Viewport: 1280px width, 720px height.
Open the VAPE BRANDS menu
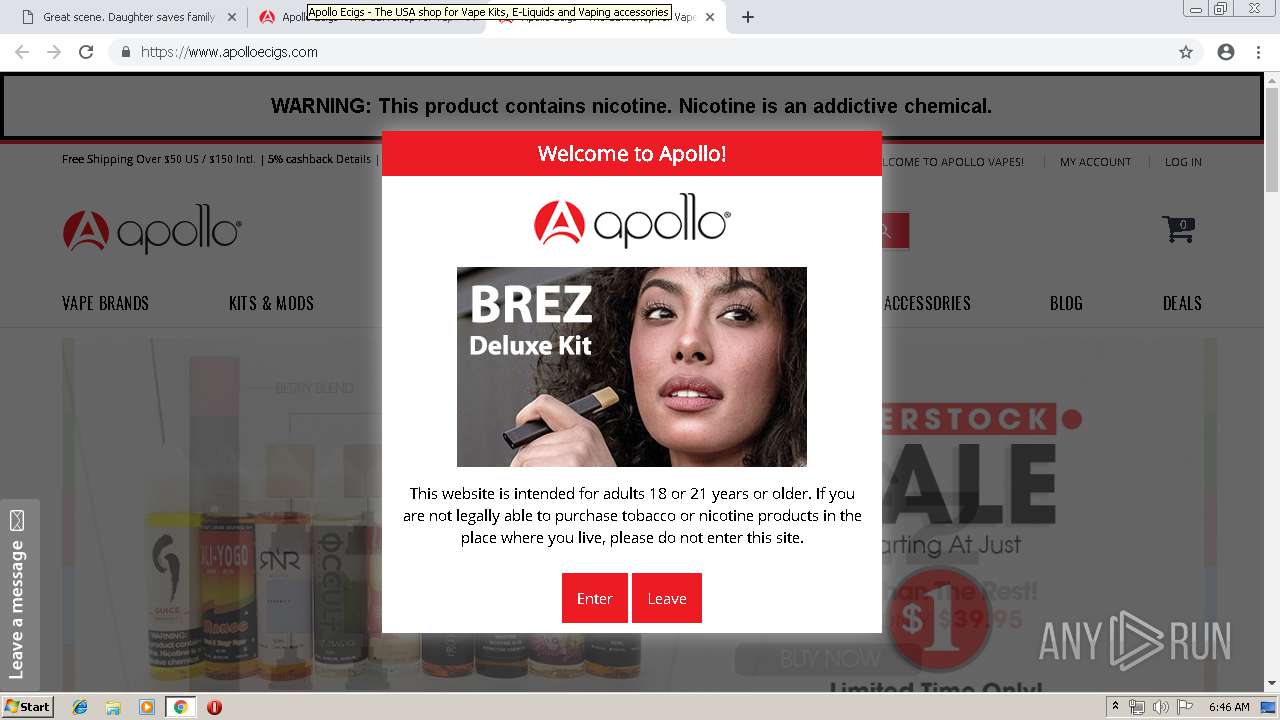(105, 303)
